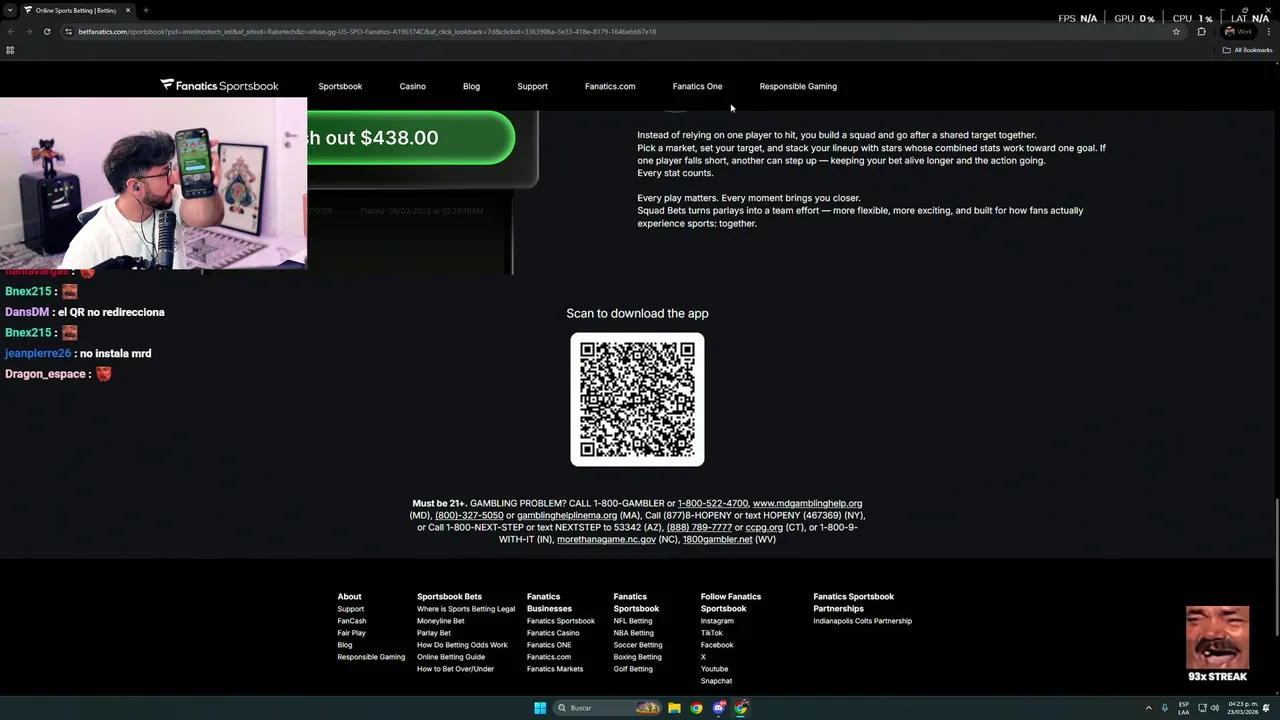Image resolution: width=1280 pixels, height=720 pixels.
Task: Open the Blog nav item
Action: 471,86
